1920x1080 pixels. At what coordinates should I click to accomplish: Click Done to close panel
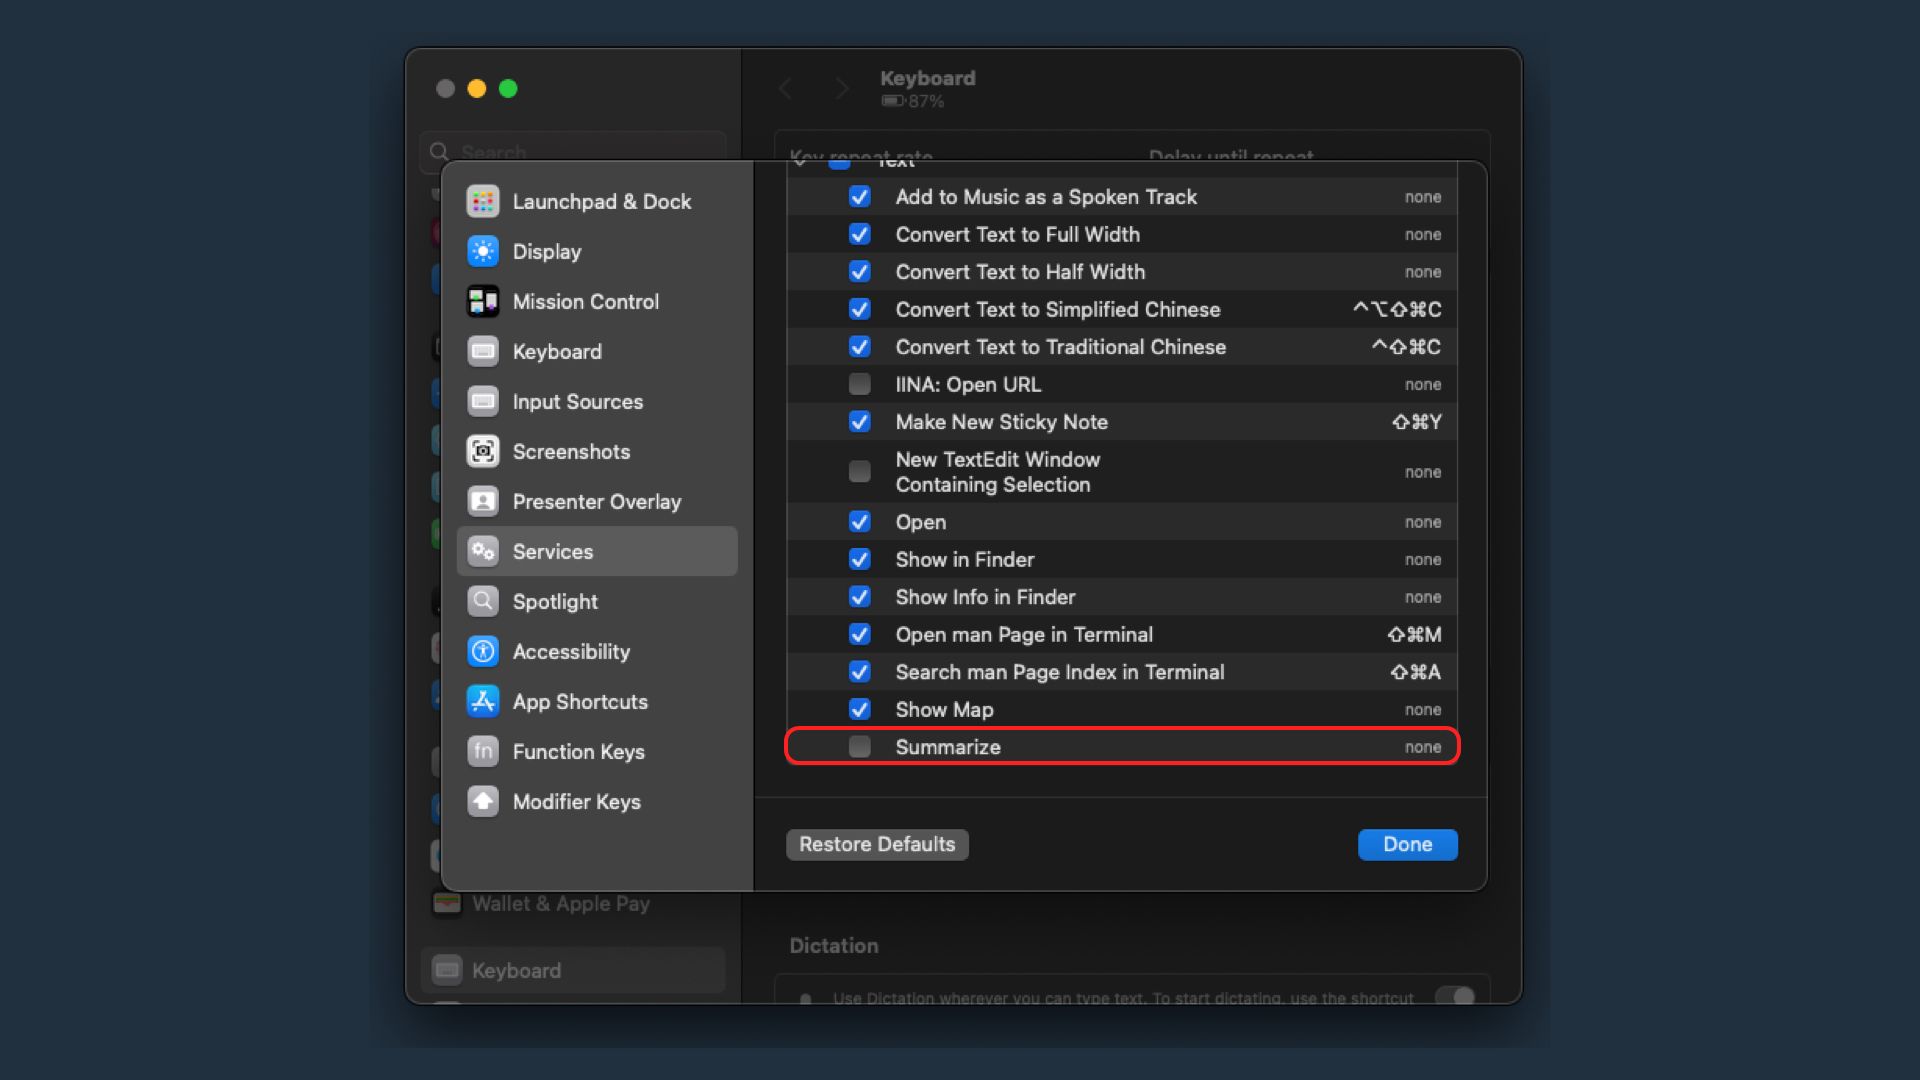coord(1407,844)
